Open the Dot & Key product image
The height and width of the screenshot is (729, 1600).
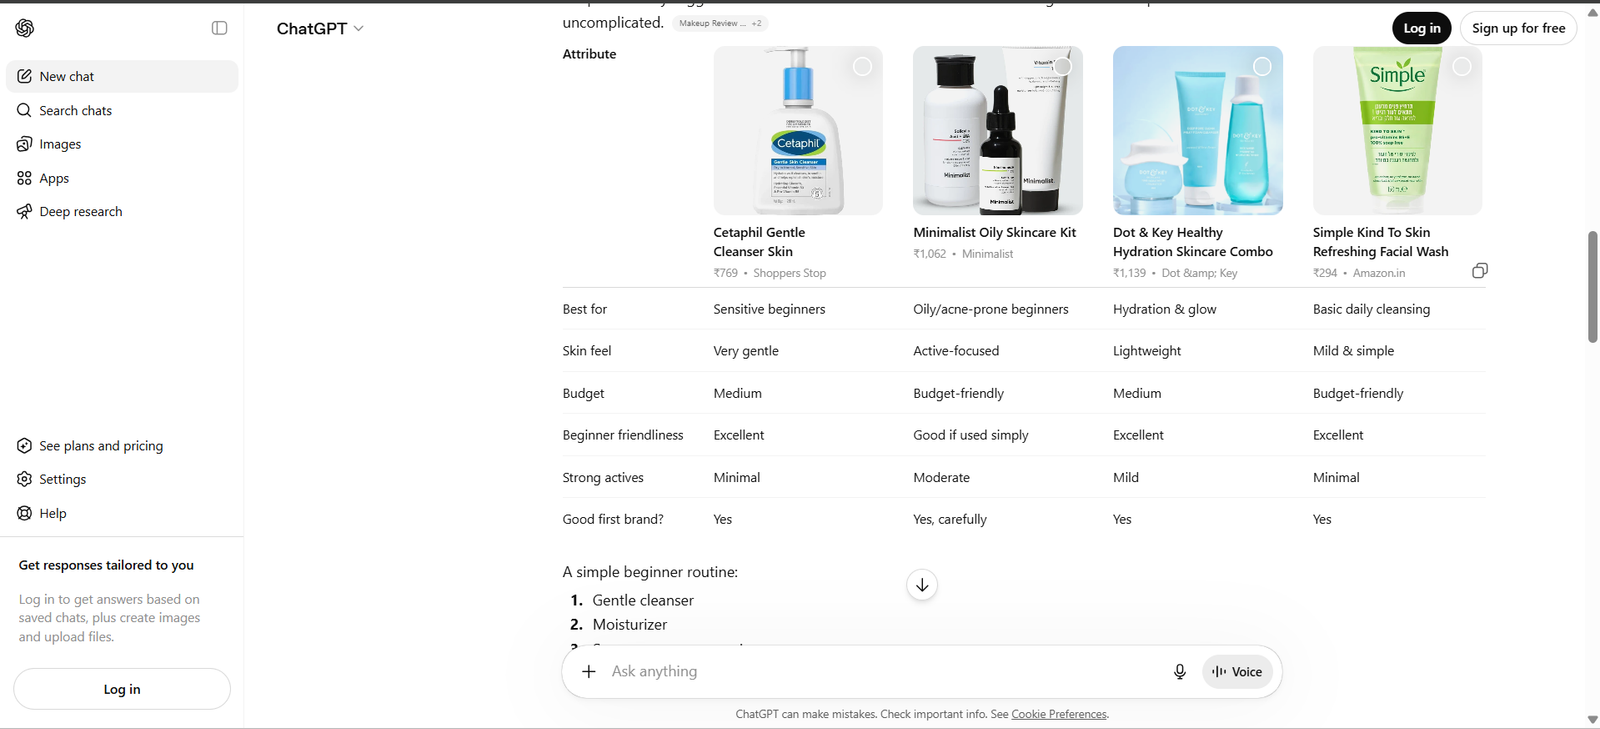point(1198,130)
